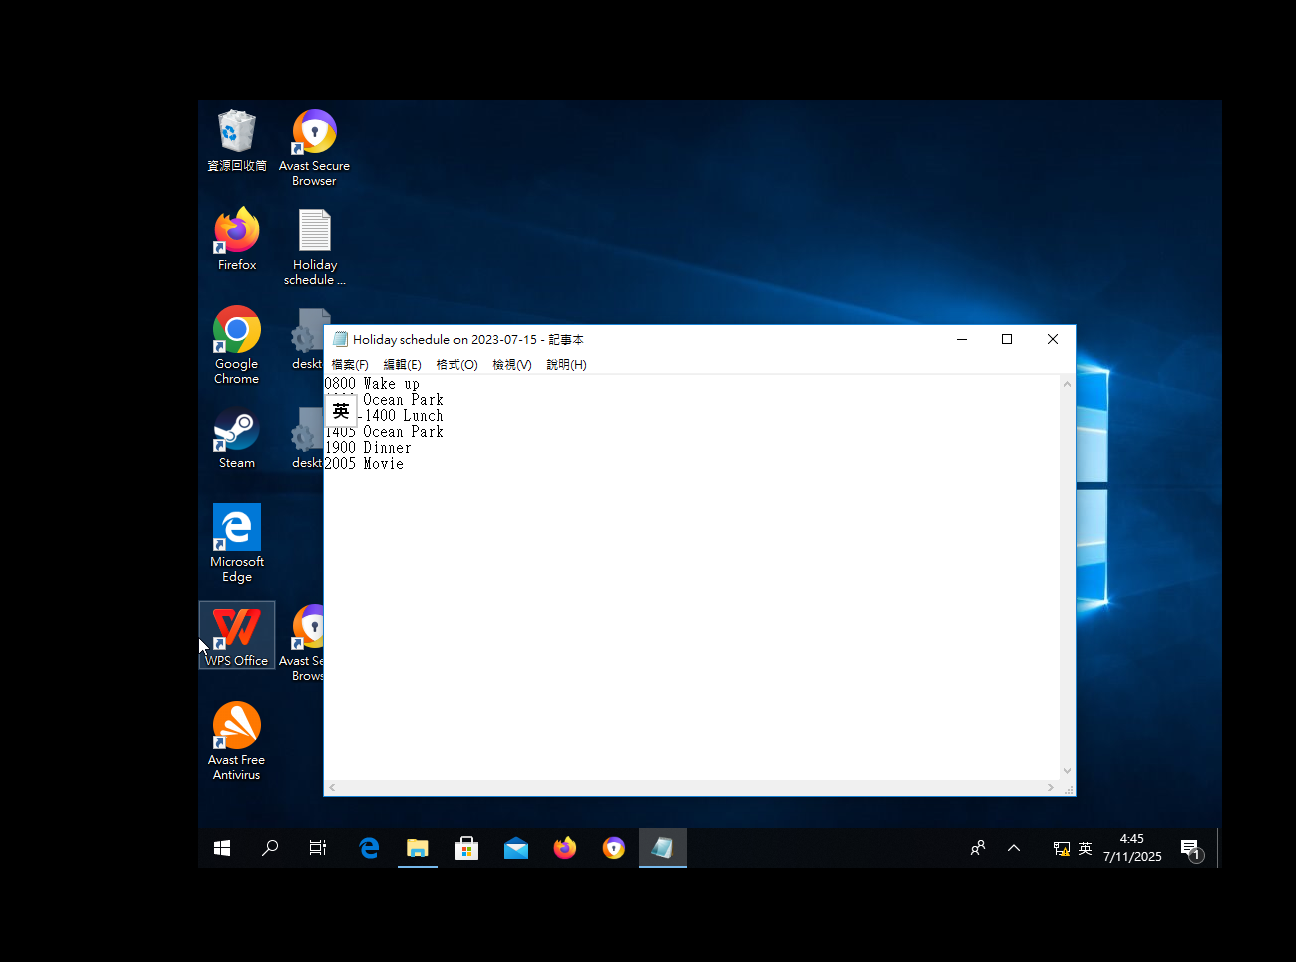Toggle the 英 input language indicator in taskbar
1296x962 pixels.
tap(1085, 848)
